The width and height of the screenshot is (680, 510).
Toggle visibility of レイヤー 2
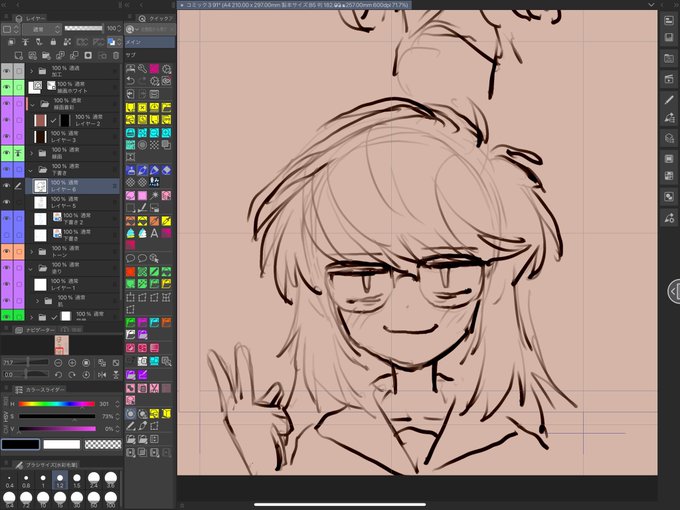7,120
